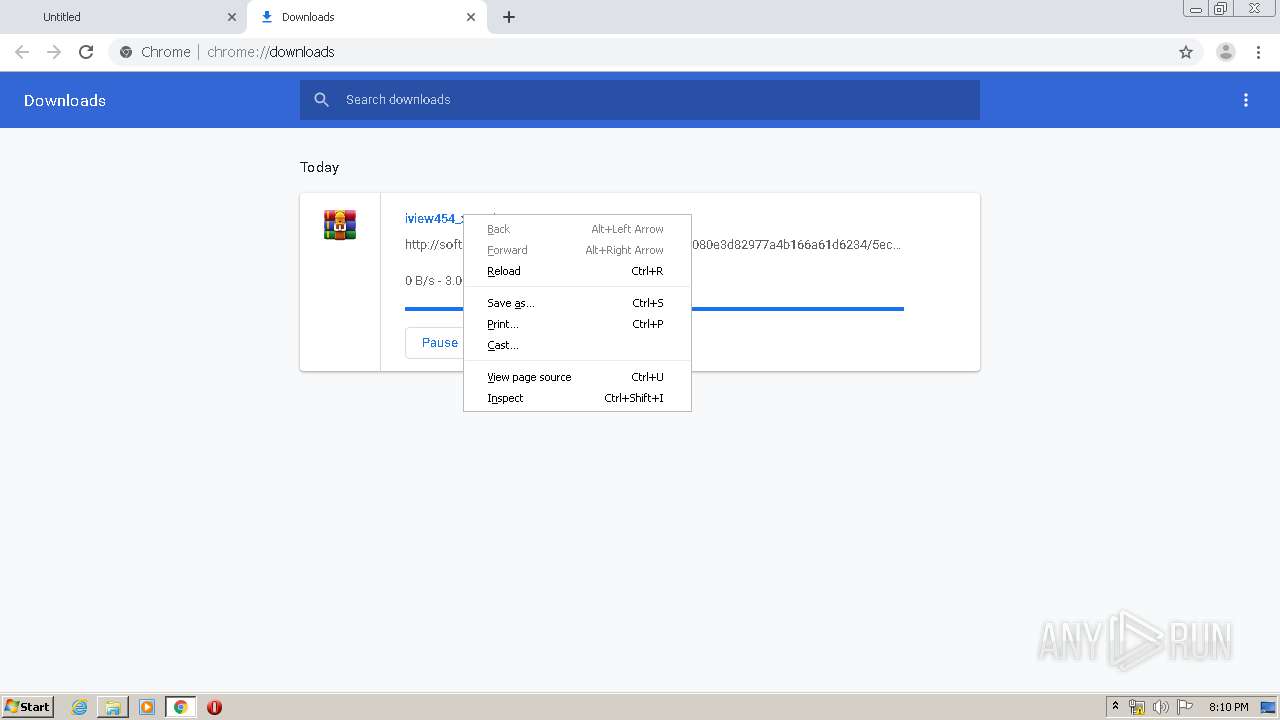Click the browser forward arrow
Image resolution: width=1280 pixels, height=720 pixels.
[54, 52]
